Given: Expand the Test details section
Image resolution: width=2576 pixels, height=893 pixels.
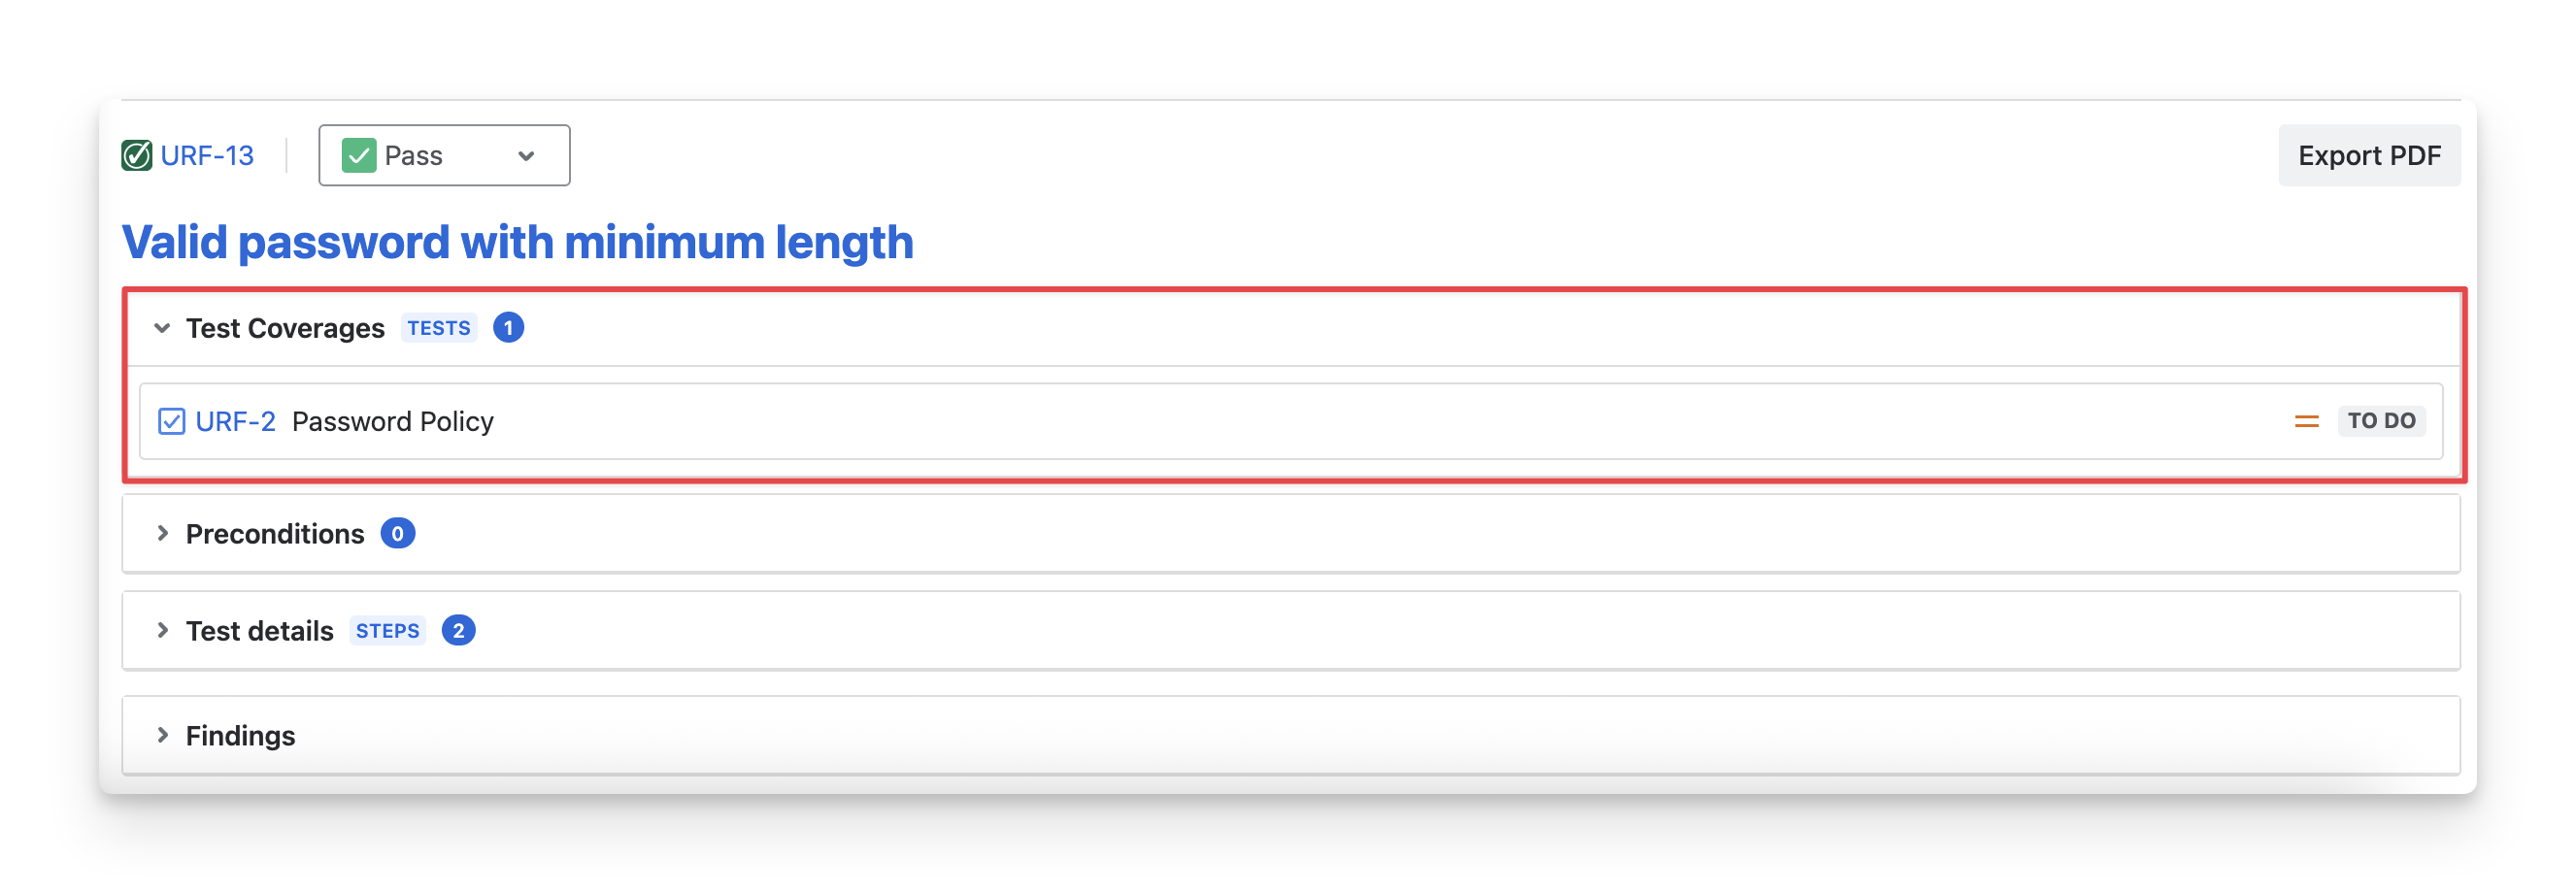Looking at the screenshot, I should pos(162,631).
